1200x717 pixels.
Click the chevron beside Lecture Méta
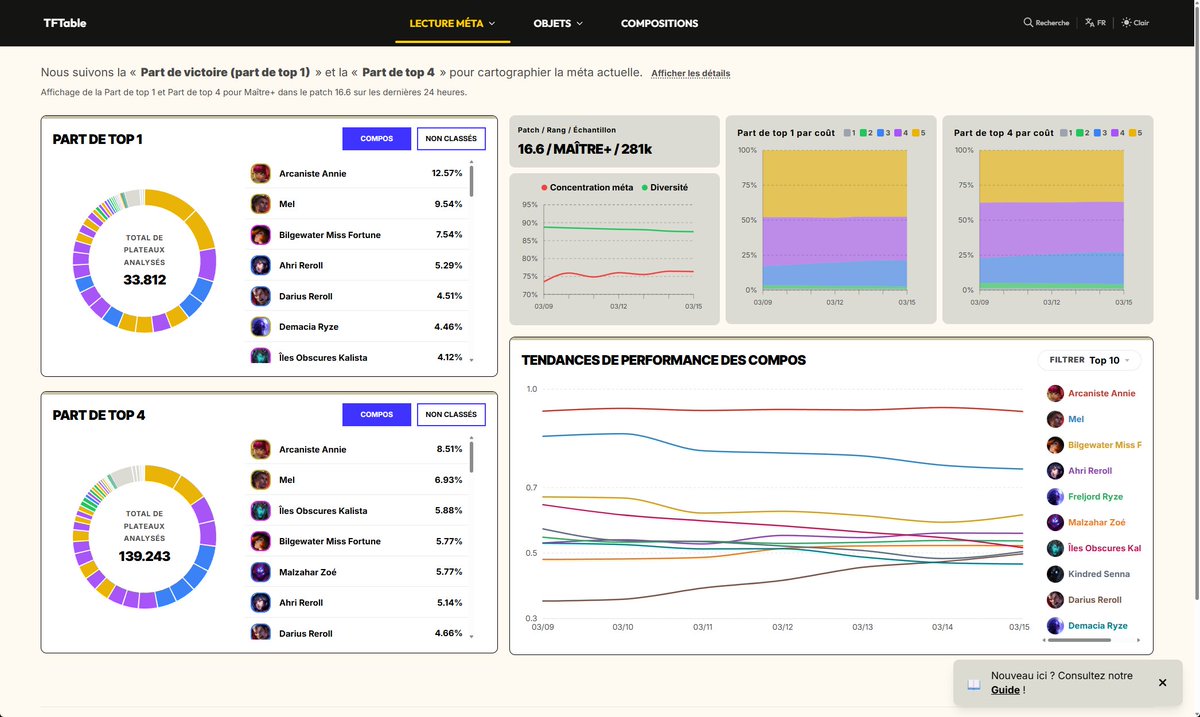tap(492, 23)
